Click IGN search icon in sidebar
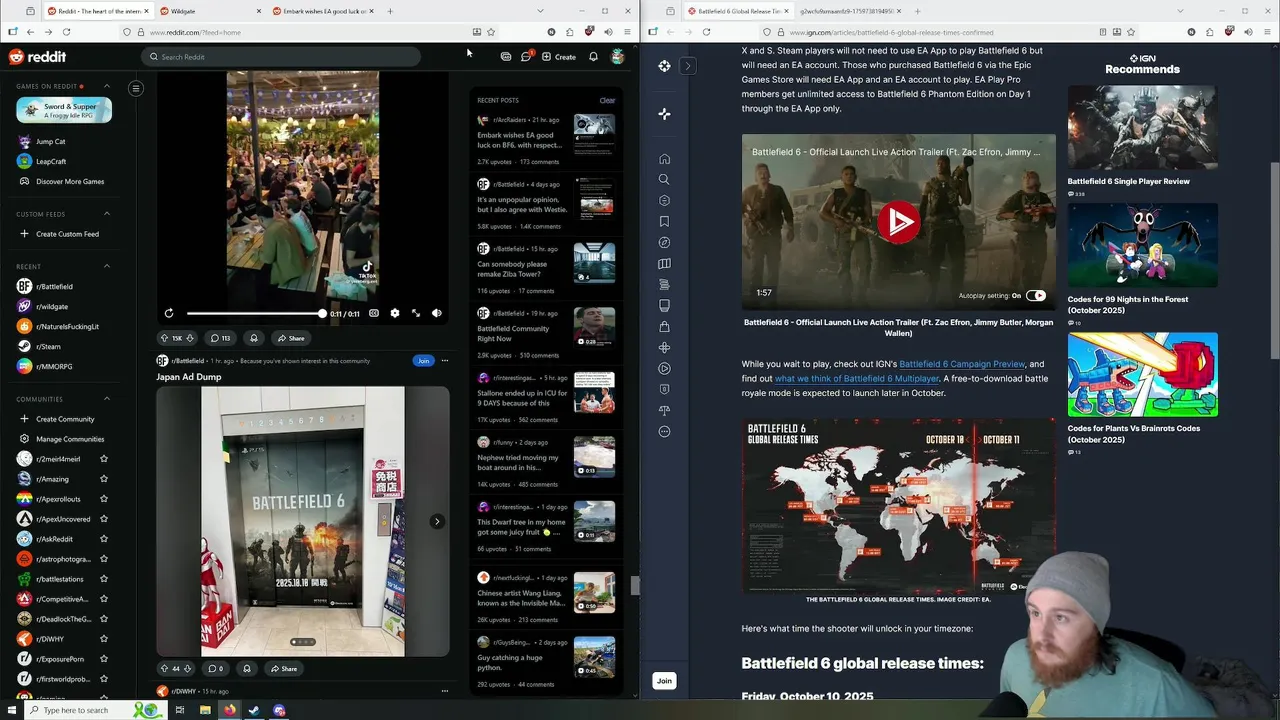The image size is (1280, 720). tap(664, 180)
